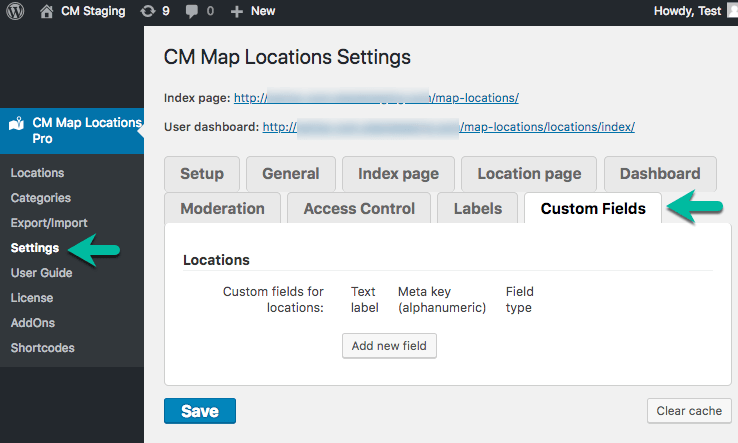
Task: Go to Categories in the sidebar
Action: (x=40, y=198)
